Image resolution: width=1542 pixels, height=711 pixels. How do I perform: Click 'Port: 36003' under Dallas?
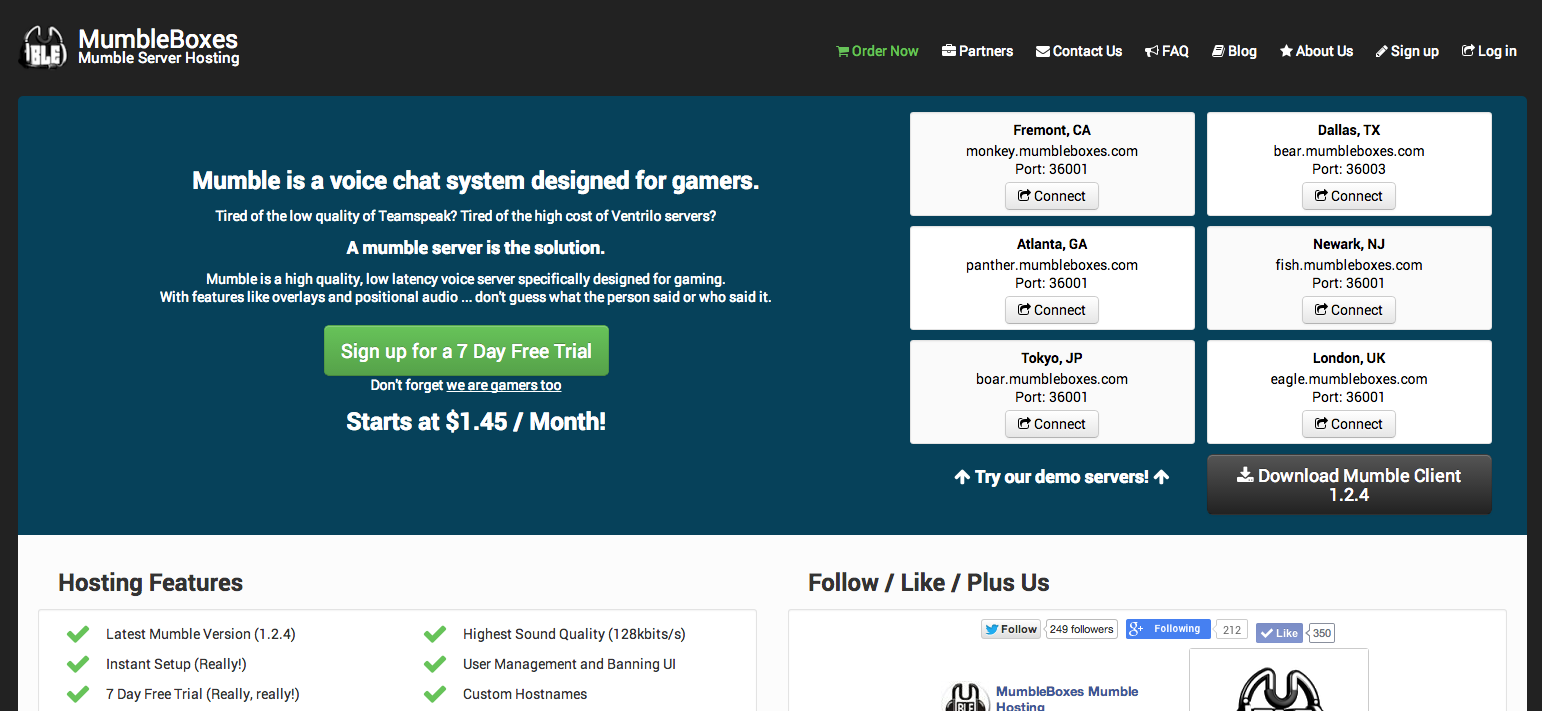(x=1349, y=169)
